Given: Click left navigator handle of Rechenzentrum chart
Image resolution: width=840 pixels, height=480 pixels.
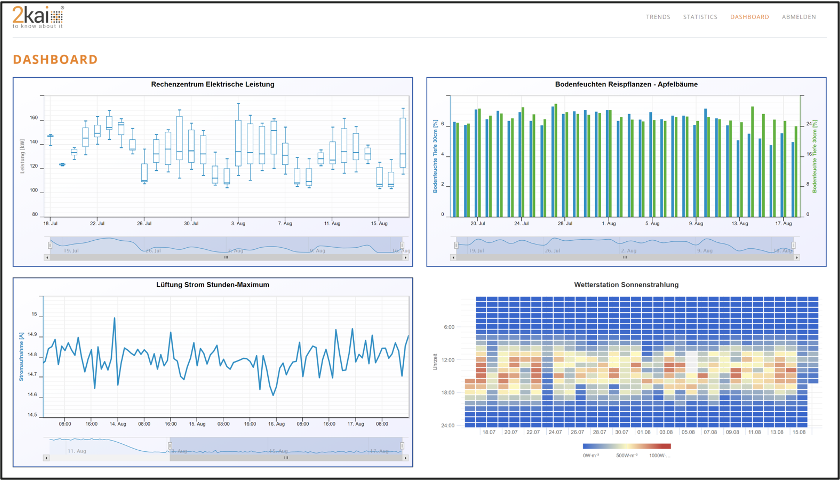Looking at the screenshot, I should (x=48, y=245).
